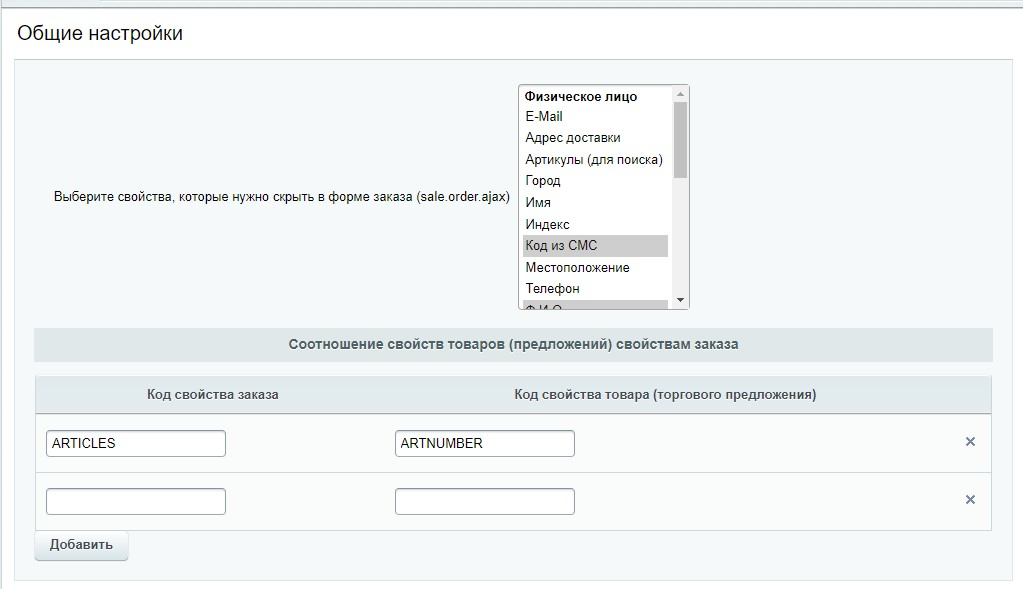Select 'Адрес доставки' in the list
Viewport: 1023px width, 589px height.
573,138
